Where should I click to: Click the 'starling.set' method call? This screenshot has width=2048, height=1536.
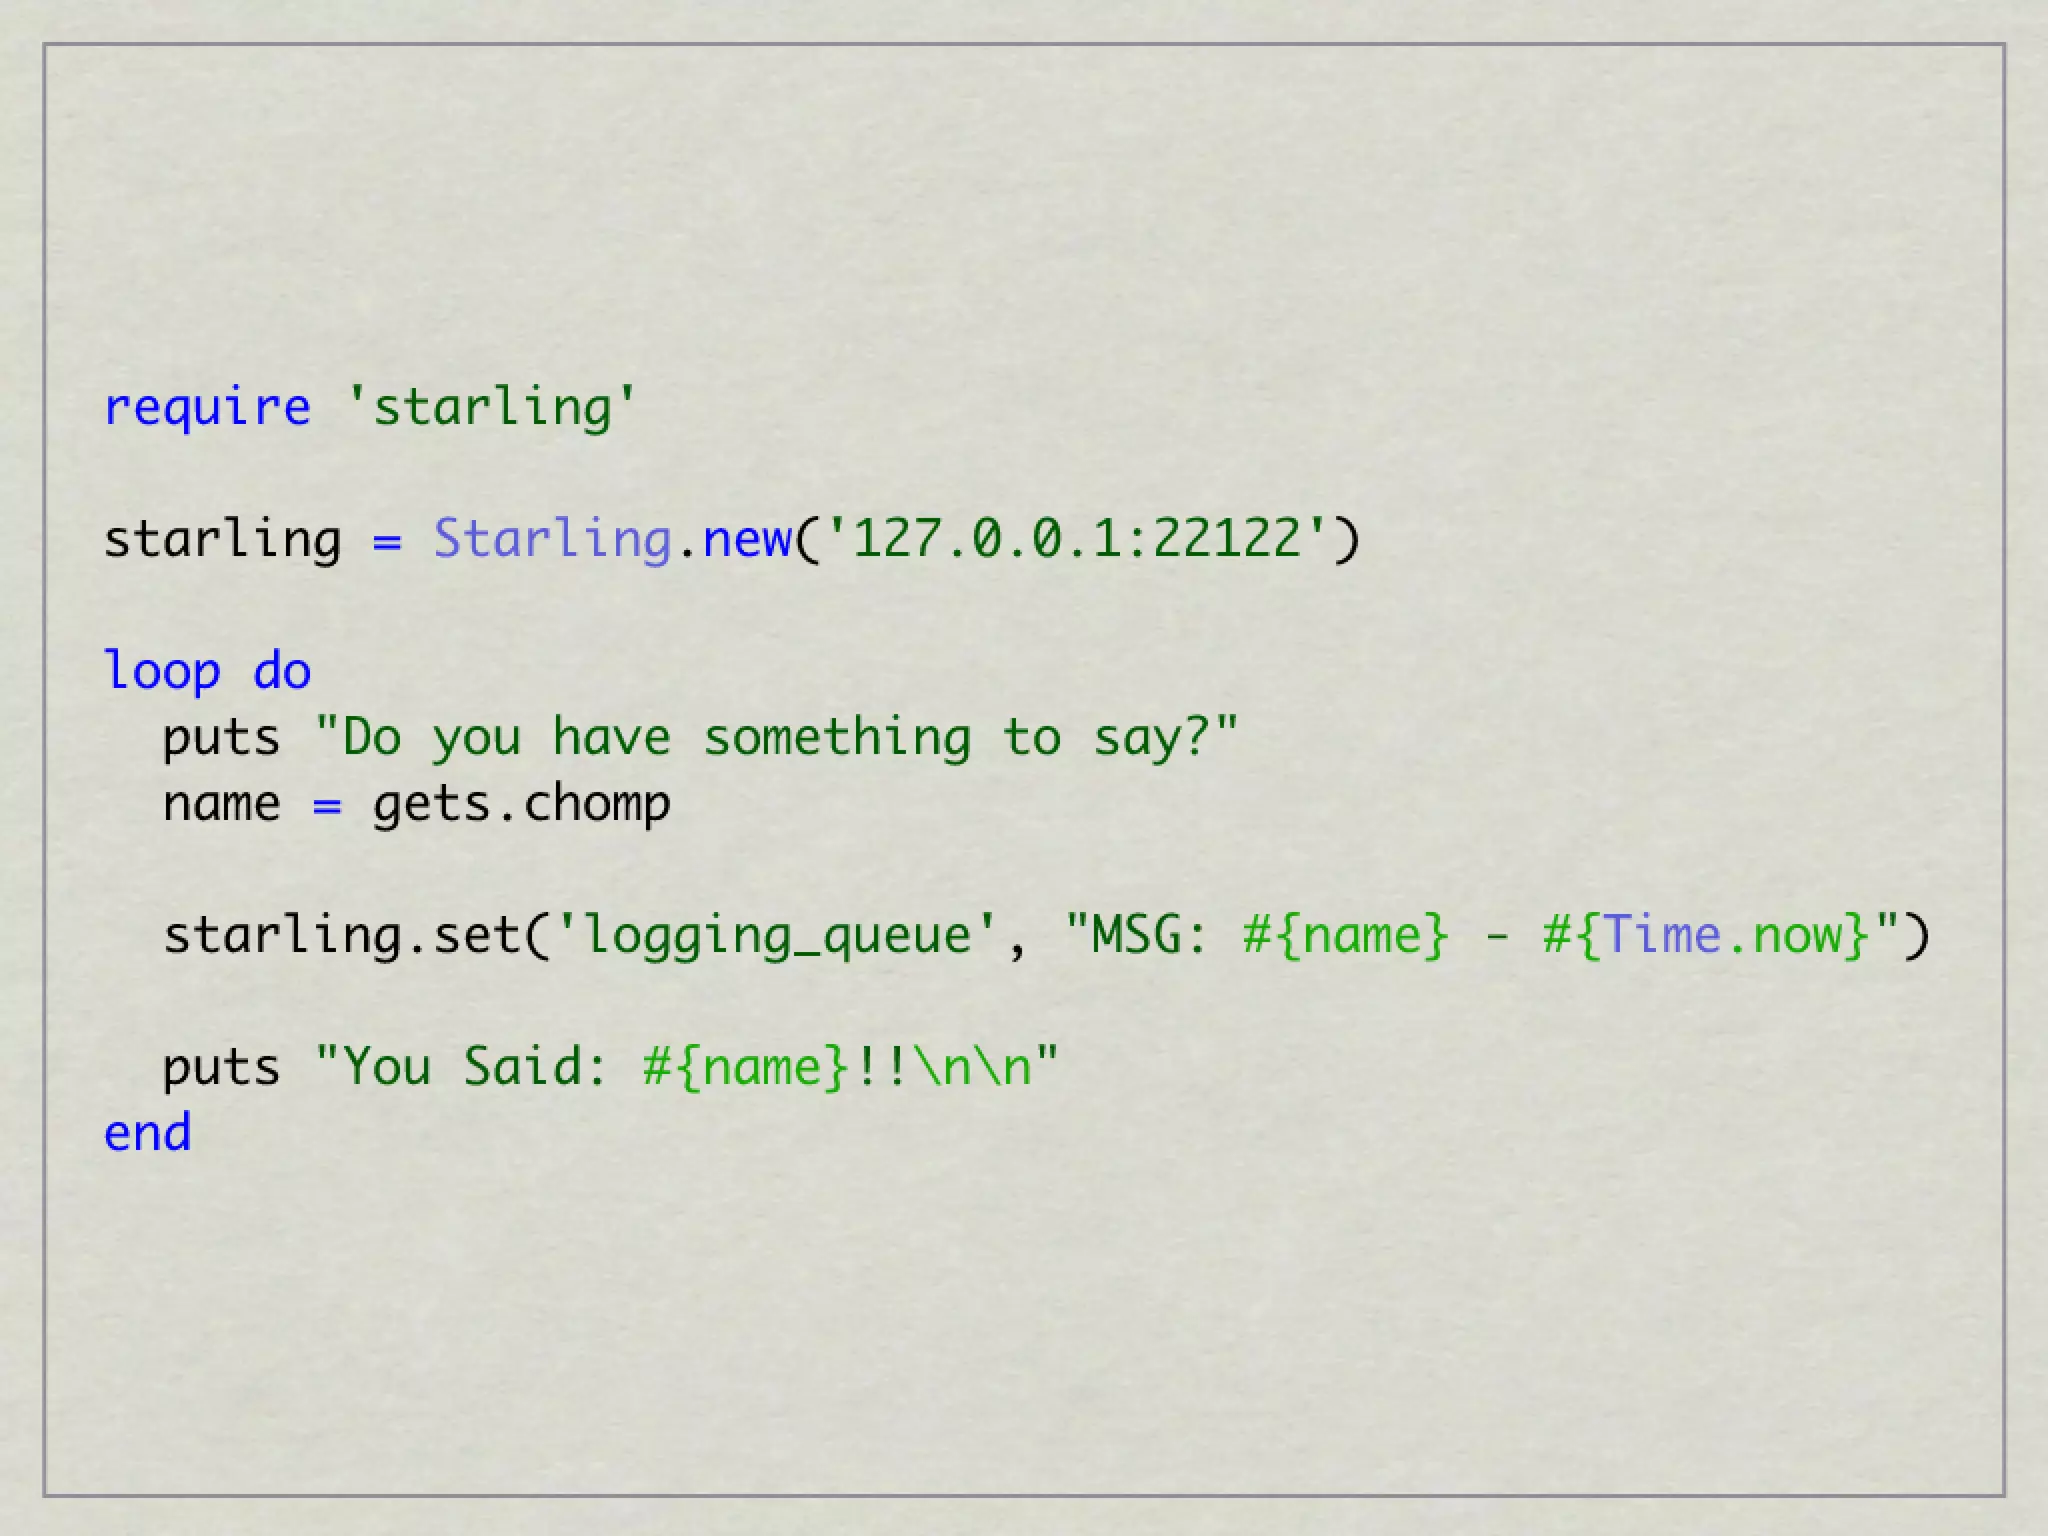(x=341, y=936)
